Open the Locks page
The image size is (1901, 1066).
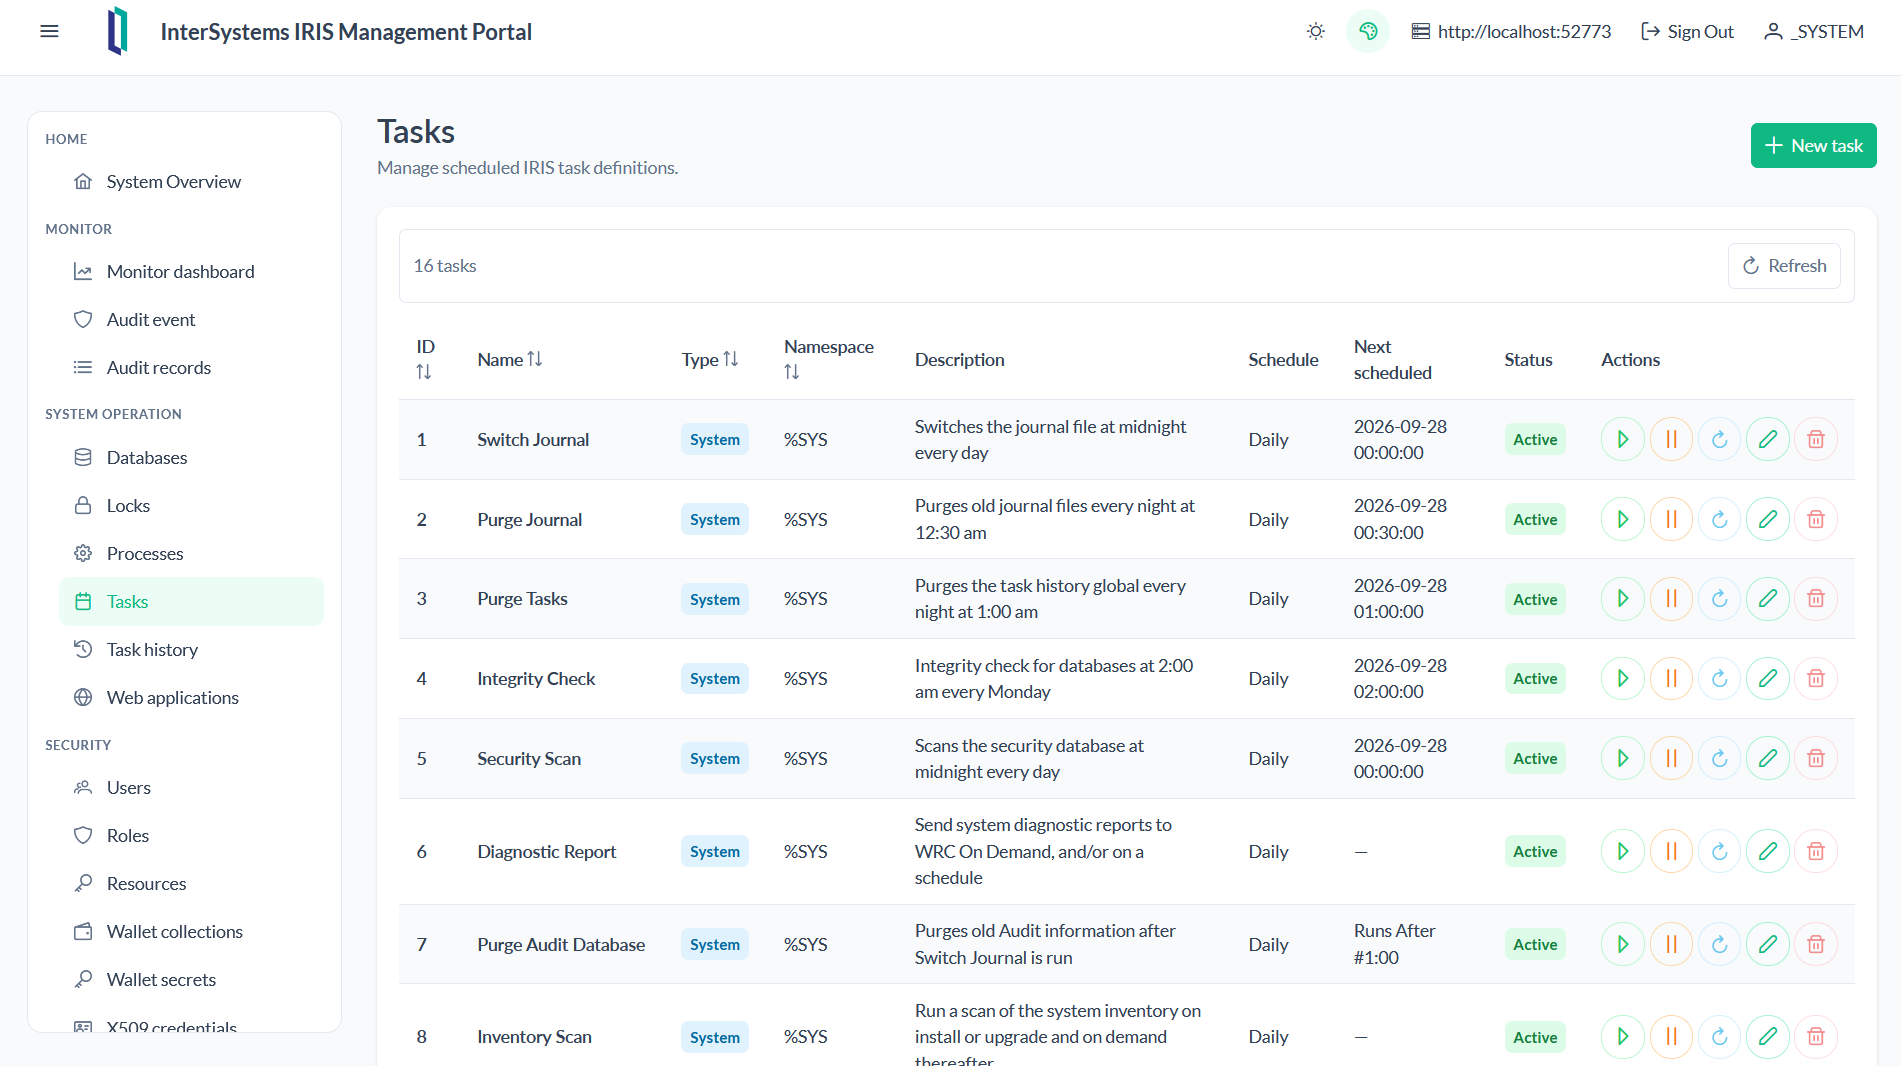coord(191,505)
